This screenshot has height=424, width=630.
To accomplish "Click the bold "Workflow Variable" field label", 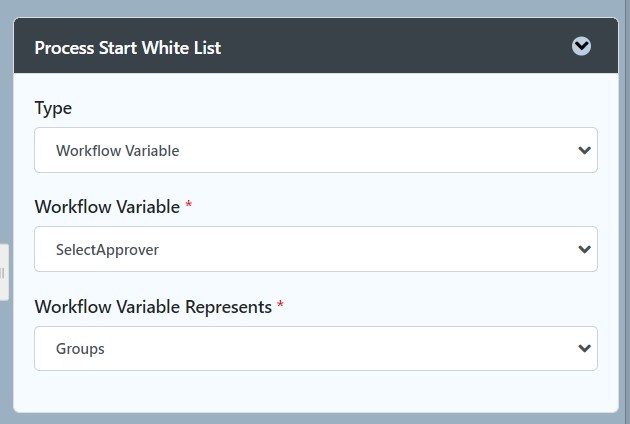I will 107,207.
